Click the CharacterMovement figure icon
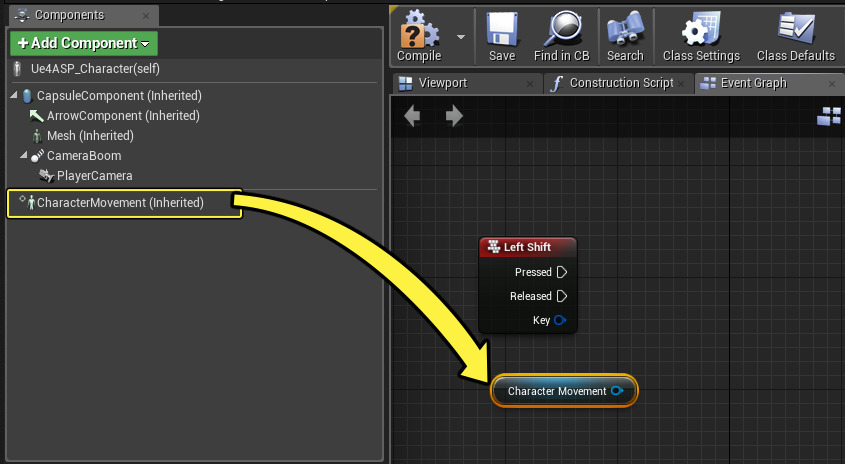Screen dimensions: 845x464 (x=31, y=203)
